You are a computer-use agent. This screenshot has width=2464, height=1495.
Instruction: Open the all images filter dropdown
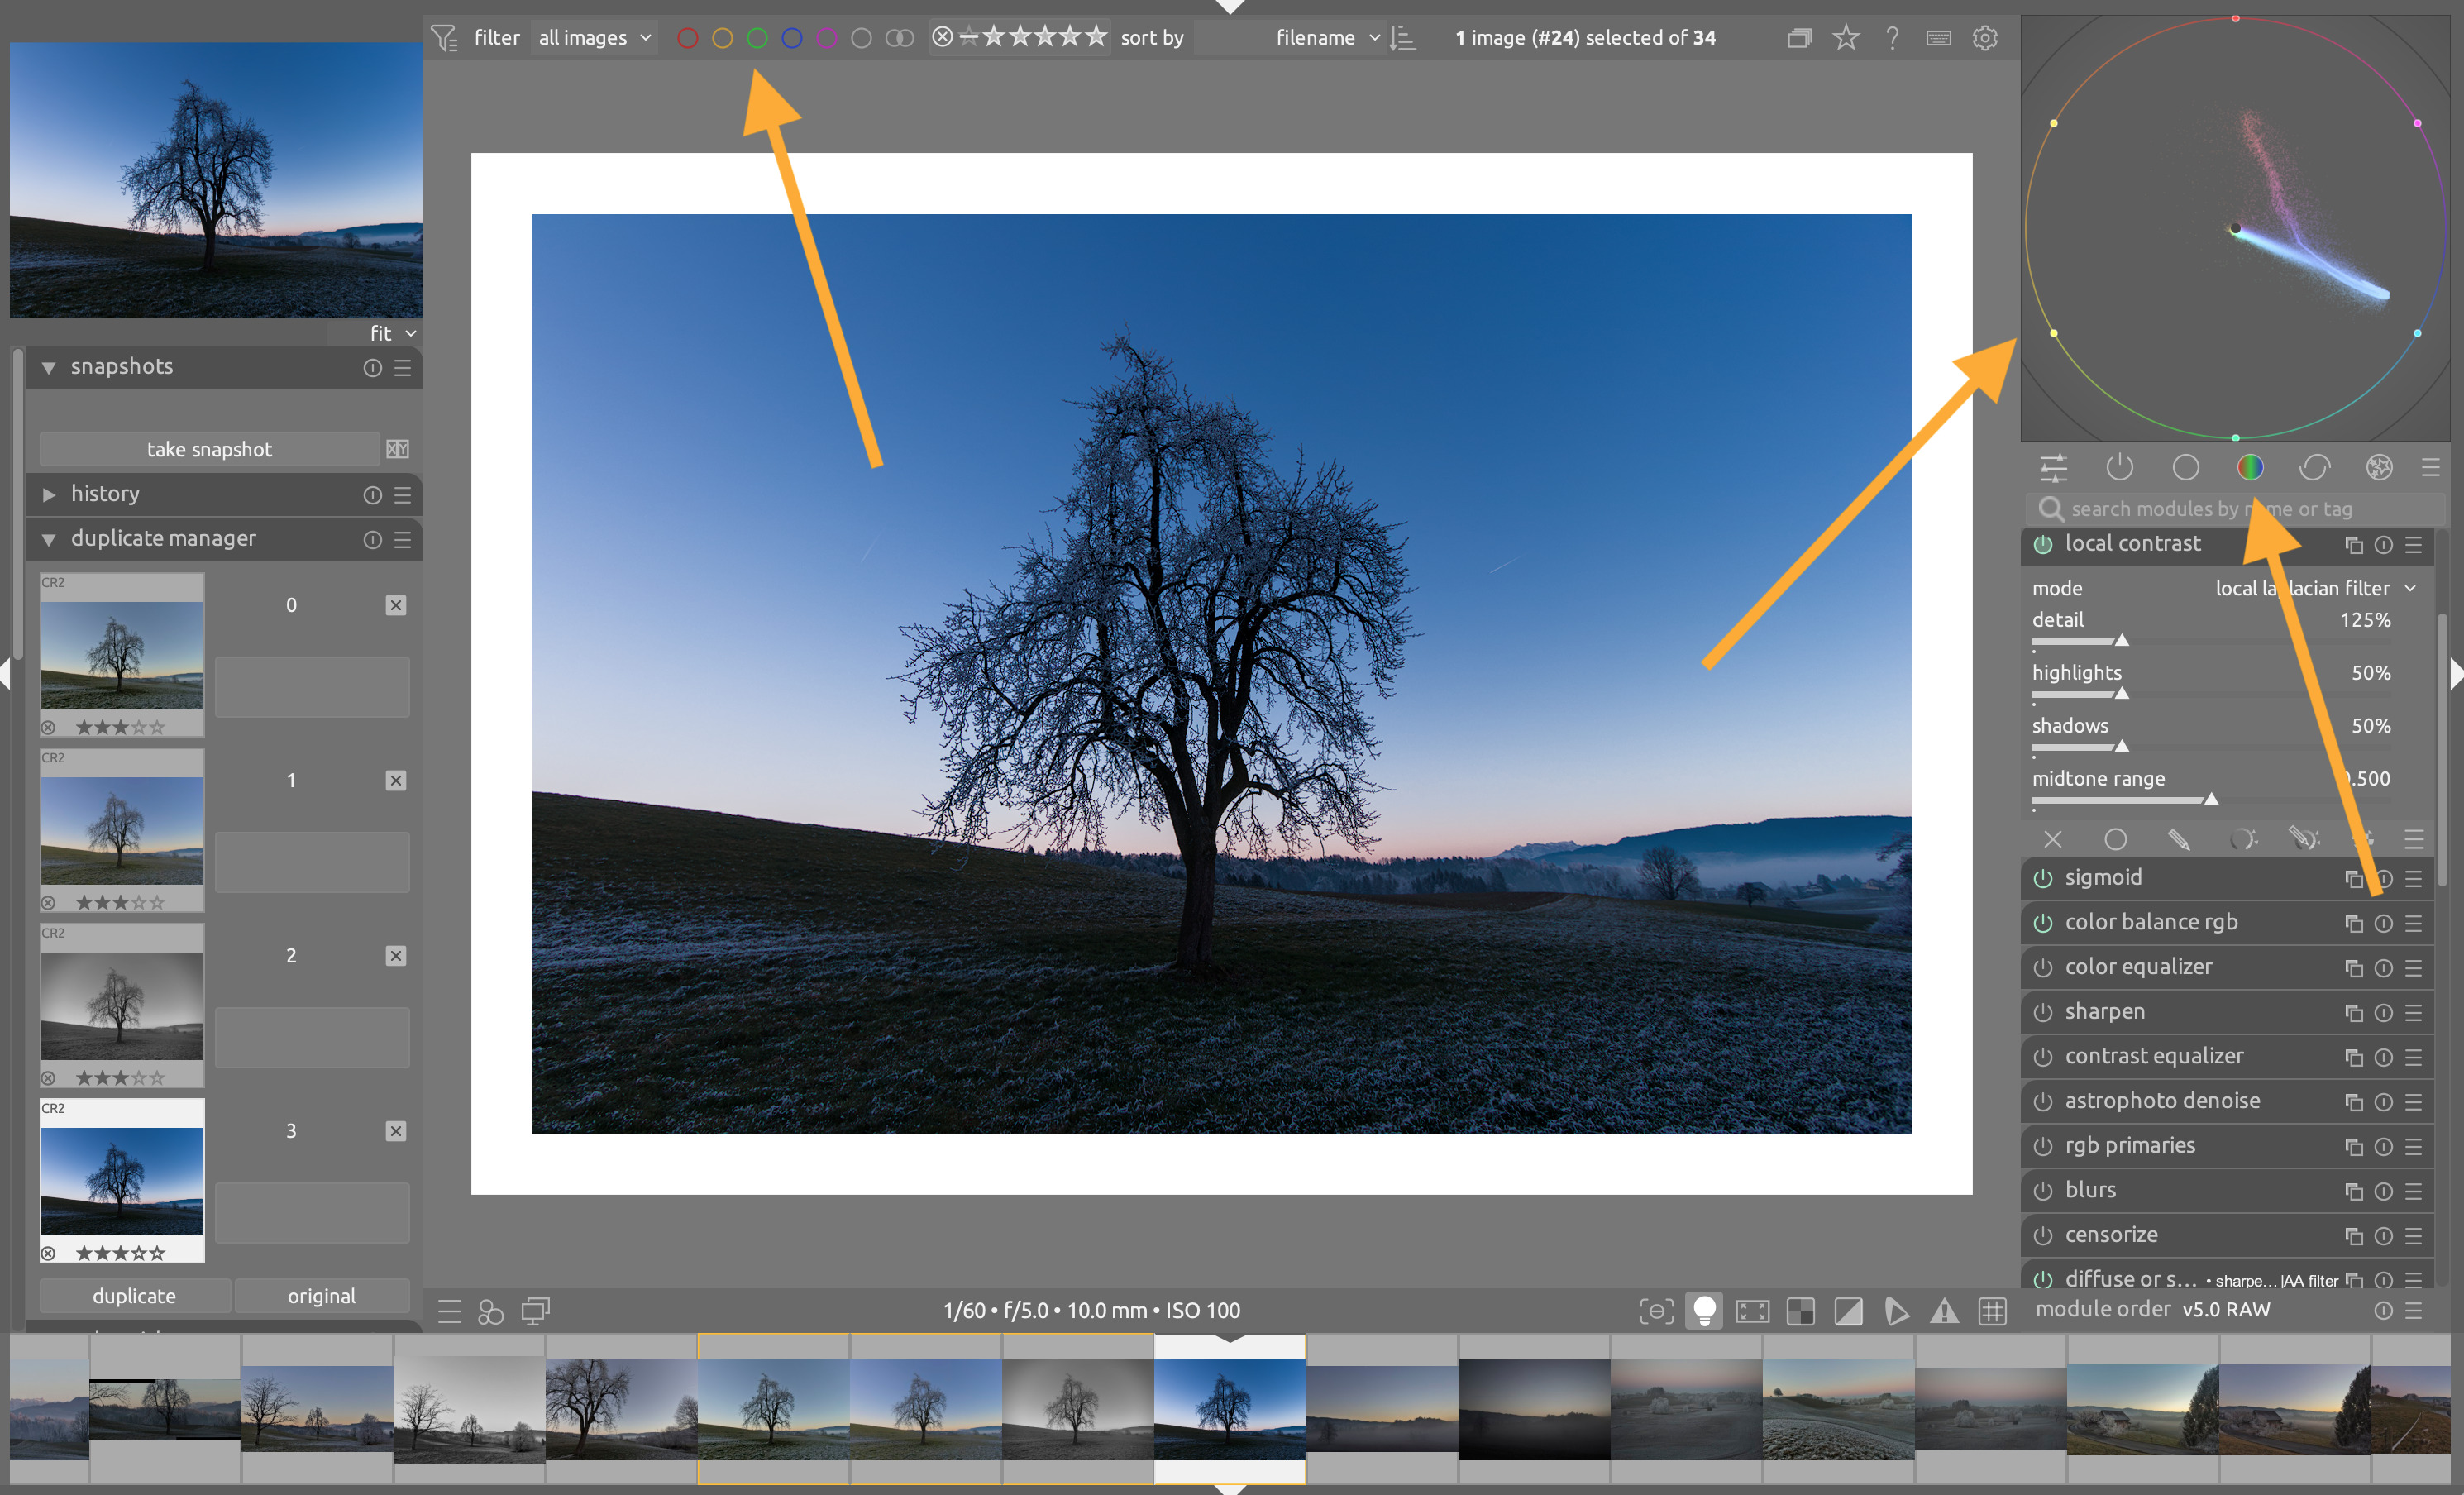pyautogui.click(x=594, y=38)
